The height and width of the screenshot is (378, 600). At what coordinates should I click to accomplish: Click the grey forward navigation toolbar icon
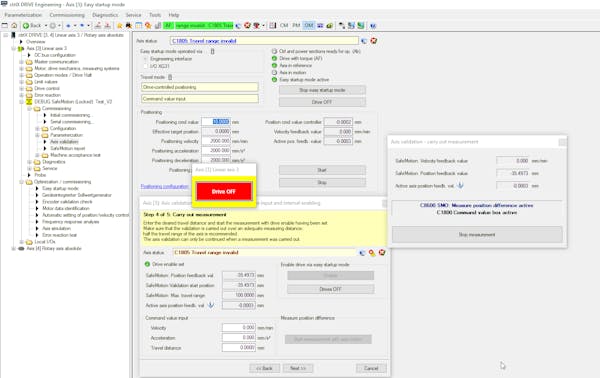point(53,26)
